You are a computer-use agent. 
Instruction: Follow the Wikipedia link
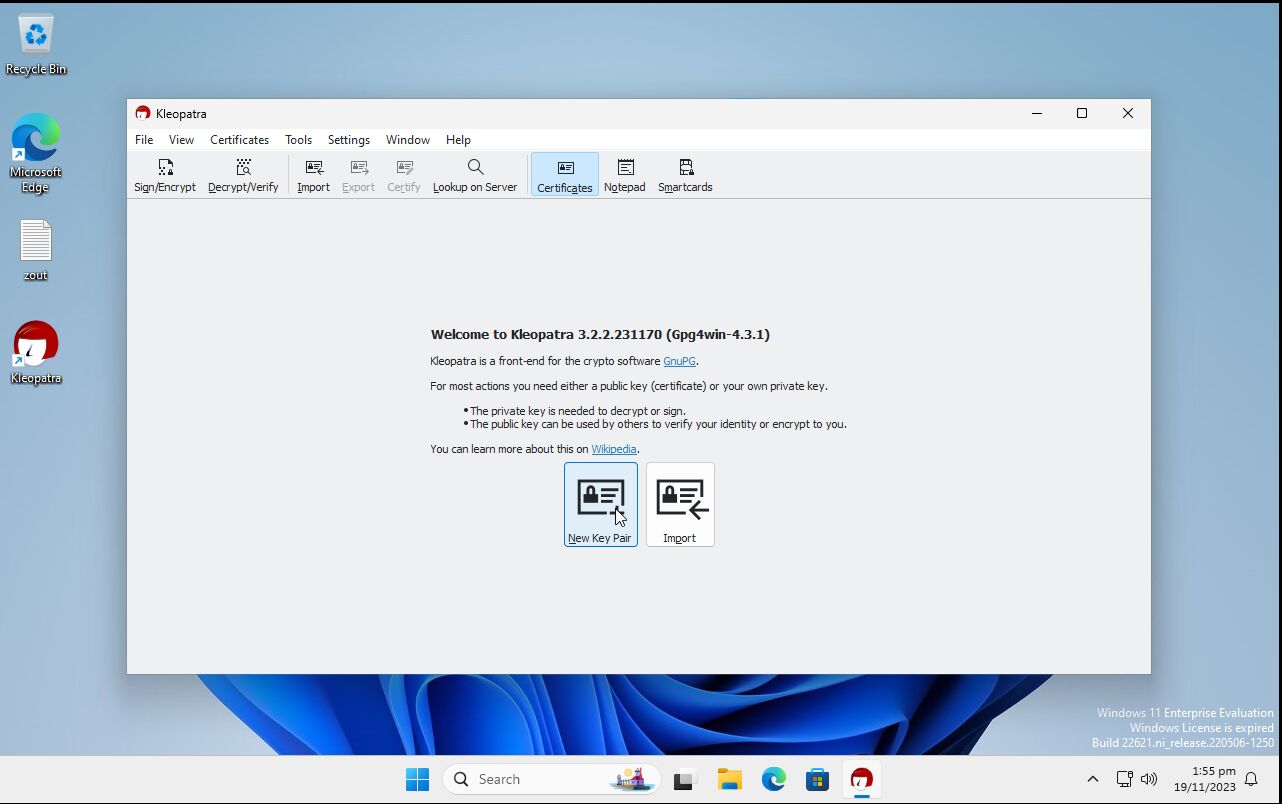[x=613, y=449]
